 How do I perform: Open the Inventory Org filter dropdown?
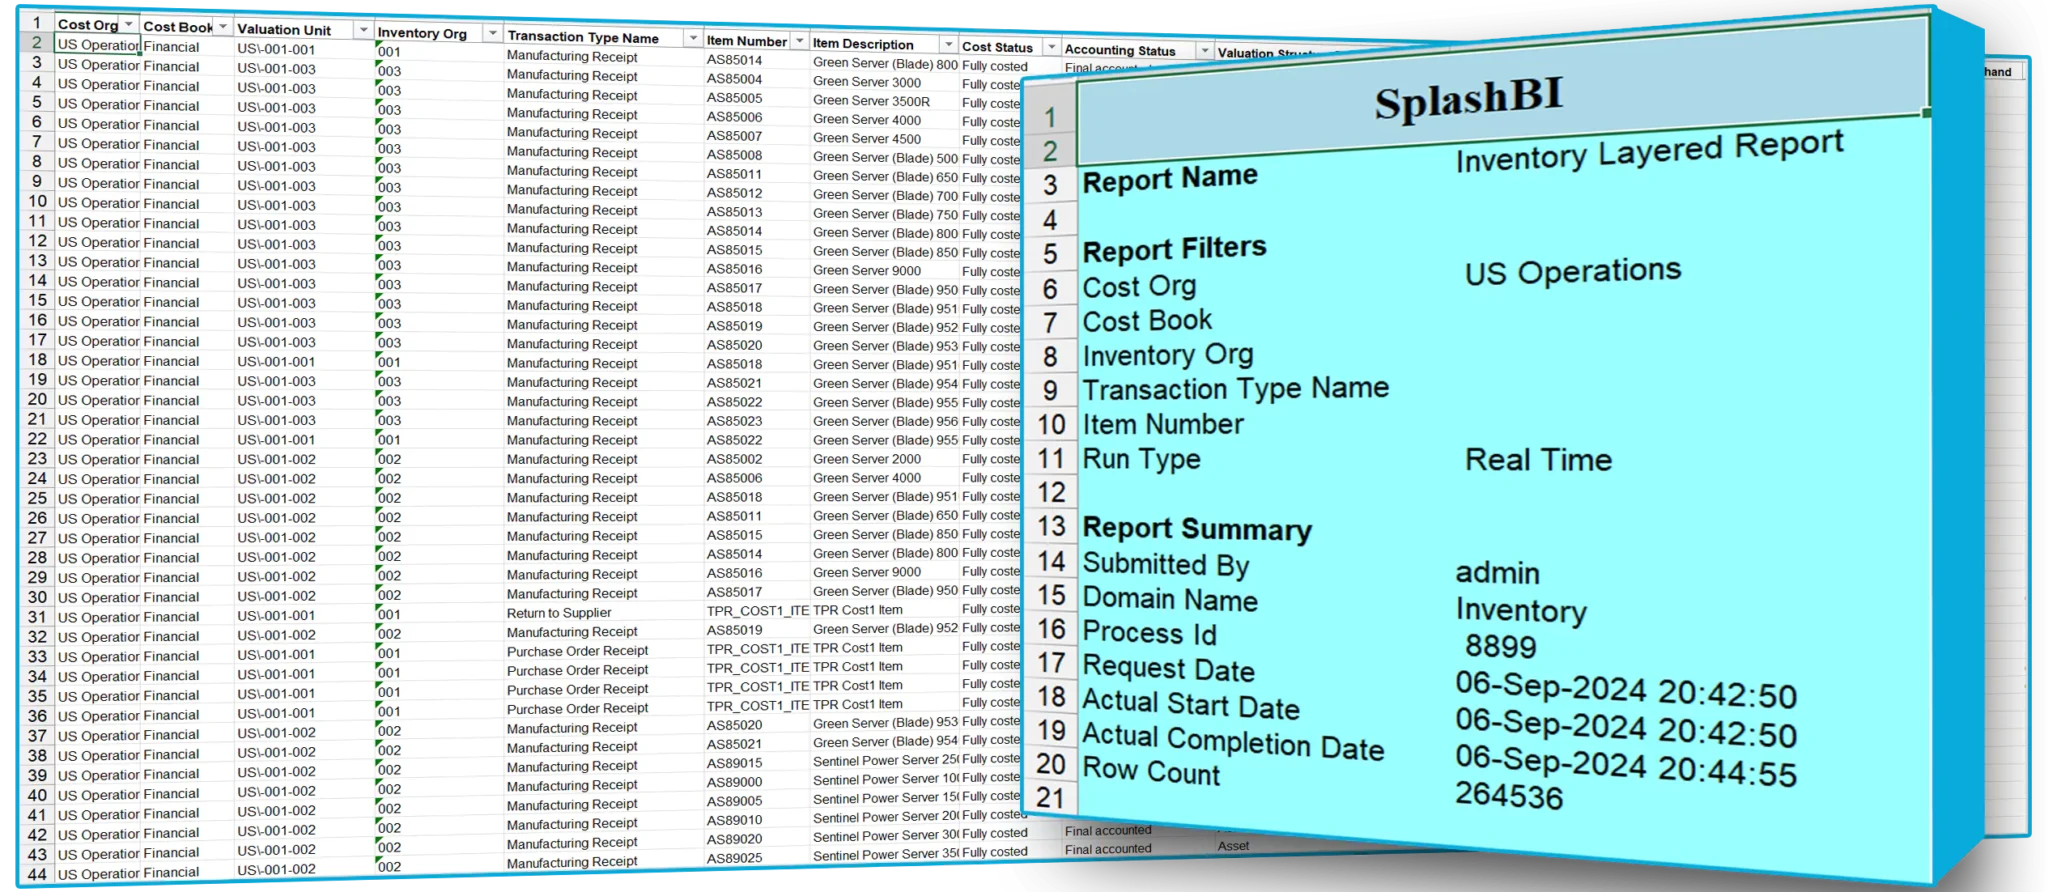tap(492, 34)
